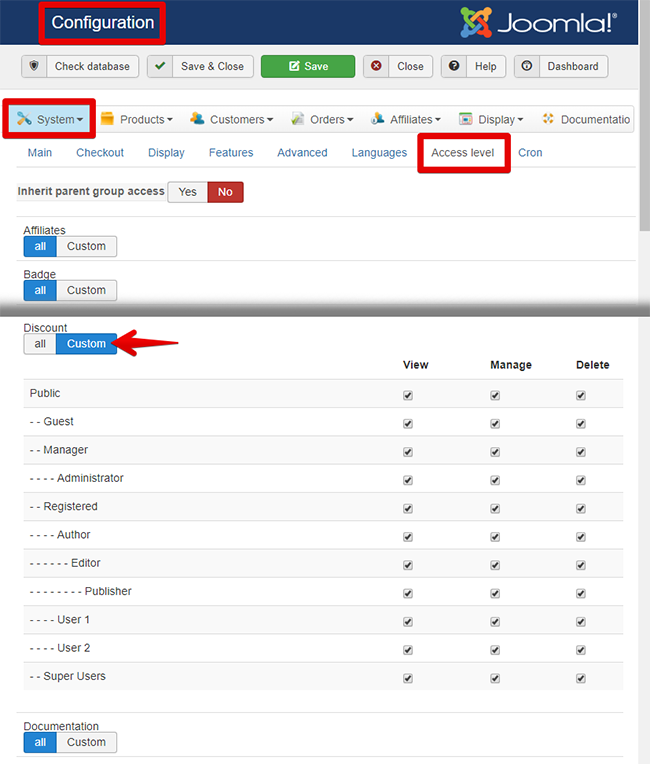650x764 pixels.
Task: Toggle Manage checkbox for Public
Action: click(495, 395)
